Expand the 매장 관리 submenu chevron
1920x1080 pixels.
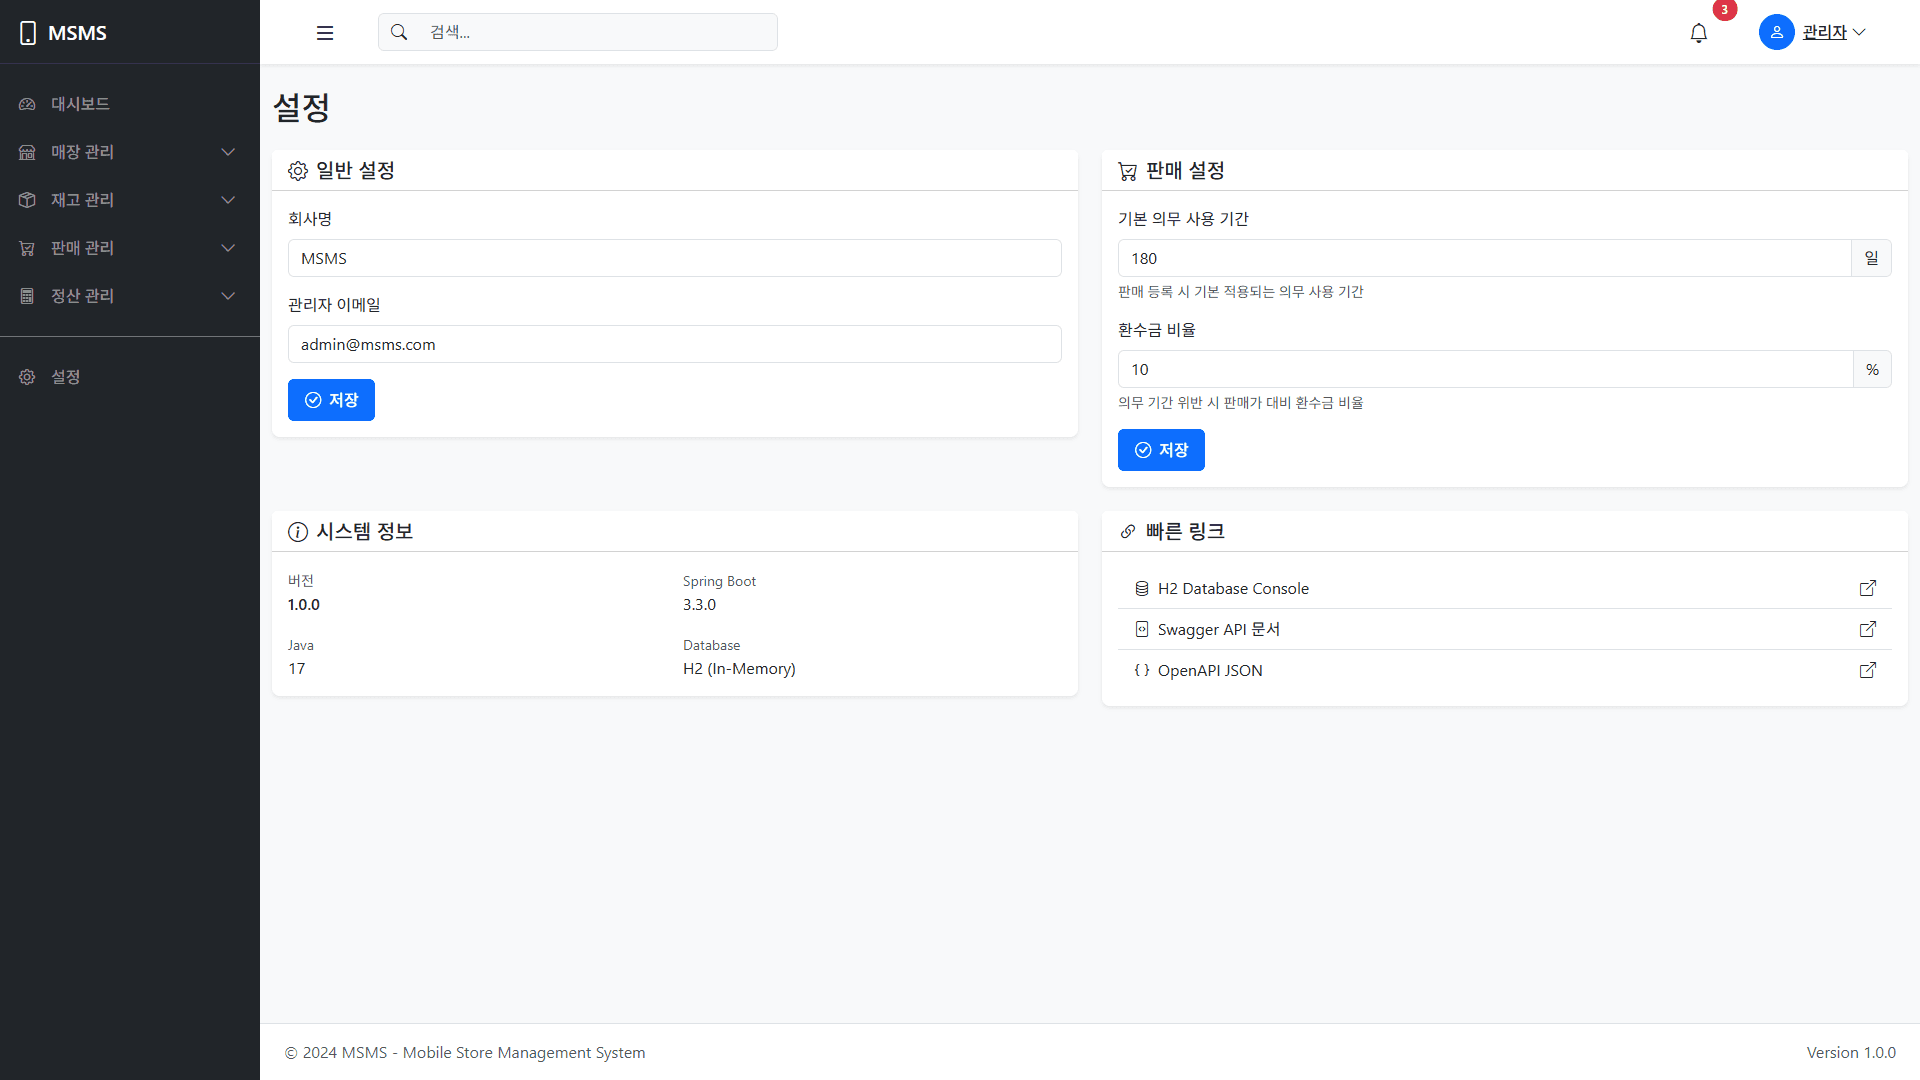(228, 152)
